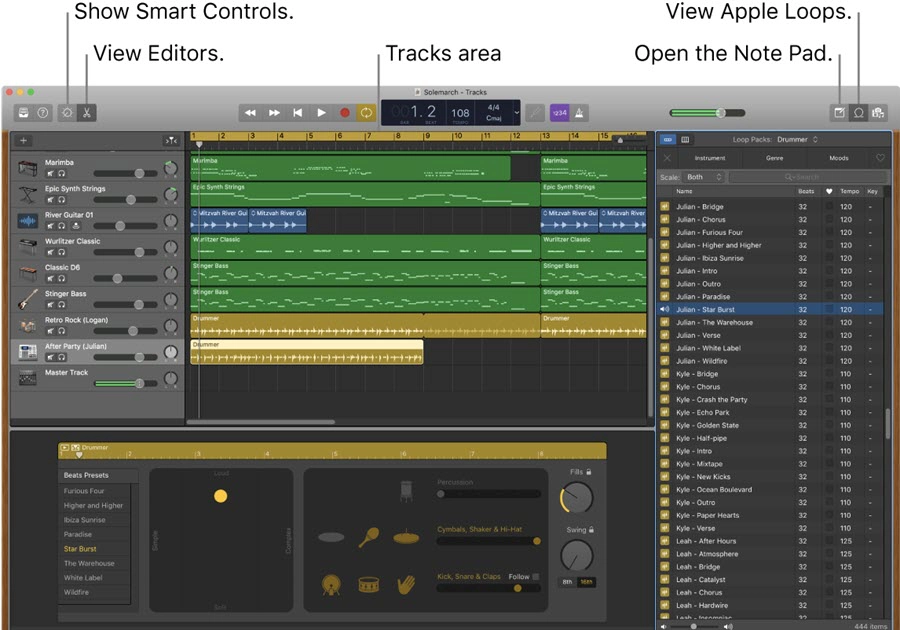This screenshot has width=900, height=630.
Task: Open the Loop Packs Drummer dropdown
Action: tap(797, 139)
